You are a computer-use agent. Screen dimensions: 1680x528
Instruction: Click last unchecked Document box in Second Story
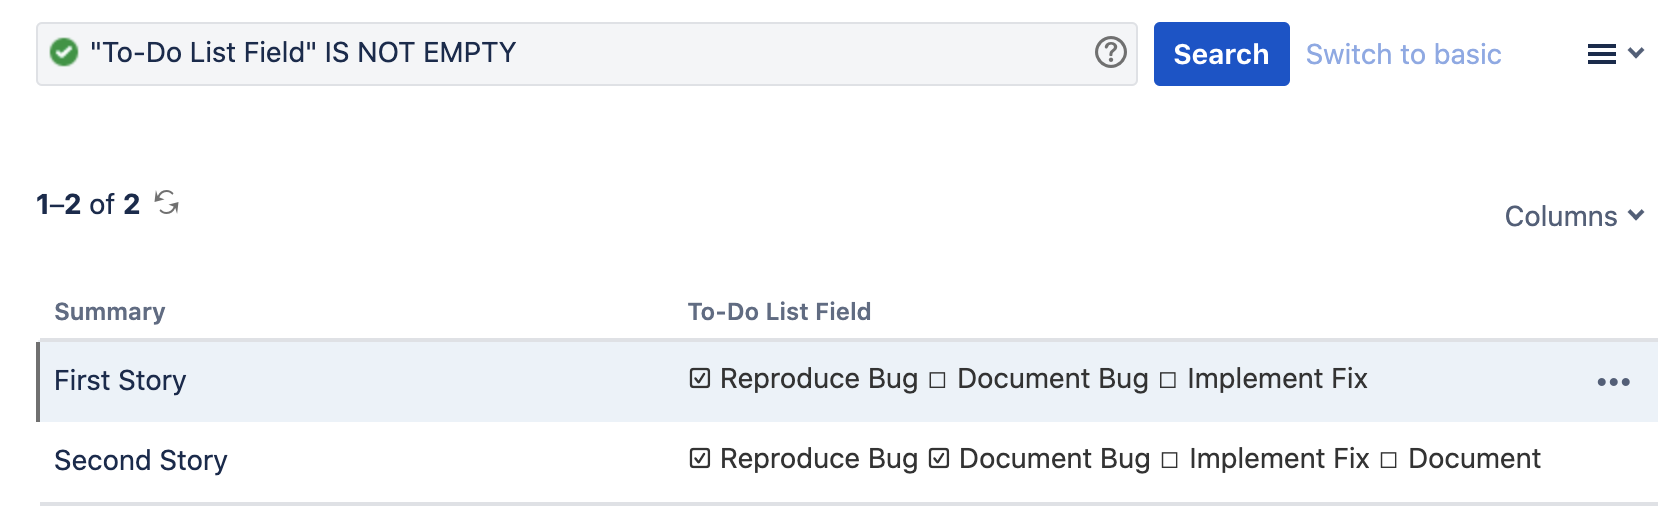point(1388,460)
